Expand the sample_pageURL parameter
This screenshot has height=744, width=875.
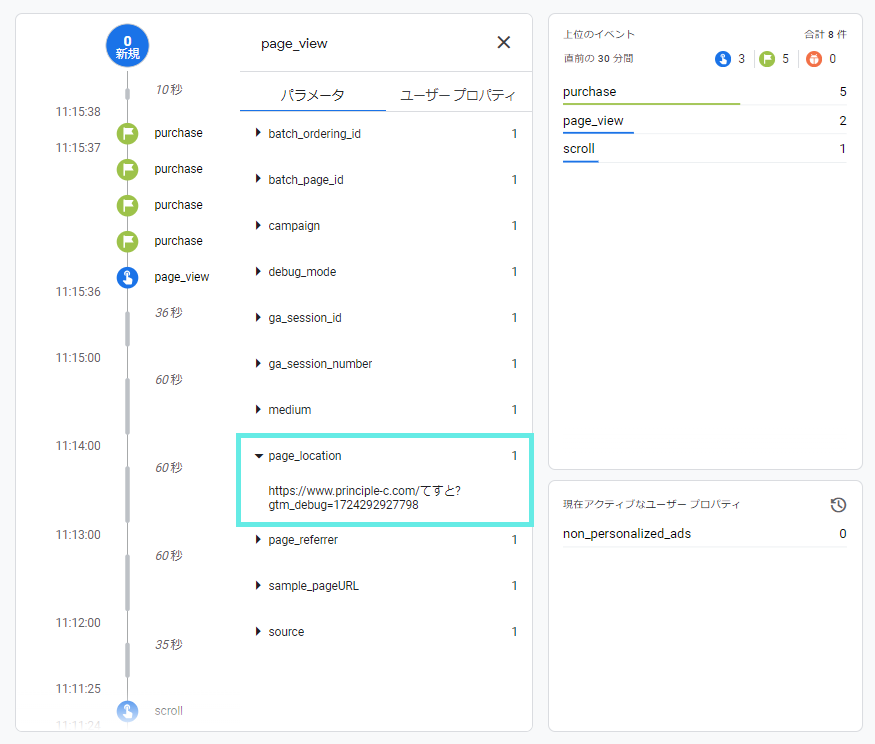click(313, 586)
